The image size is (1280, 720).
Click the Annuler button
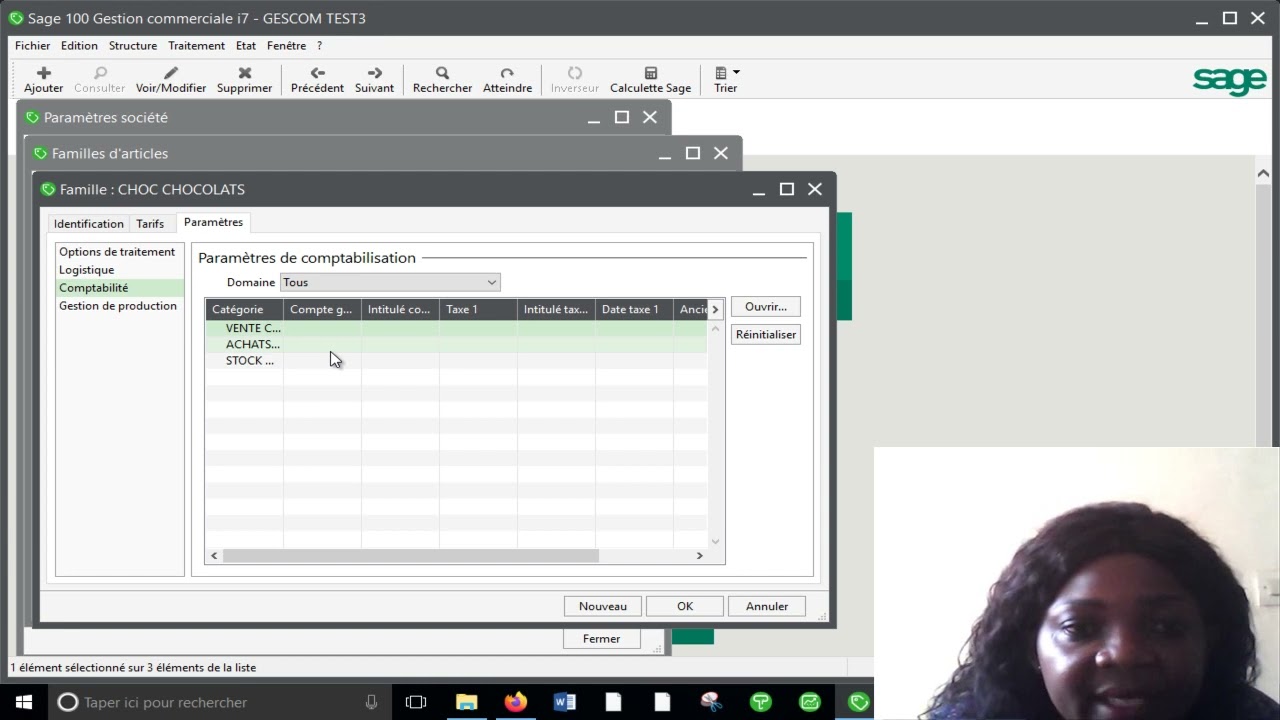pos(767,606)
